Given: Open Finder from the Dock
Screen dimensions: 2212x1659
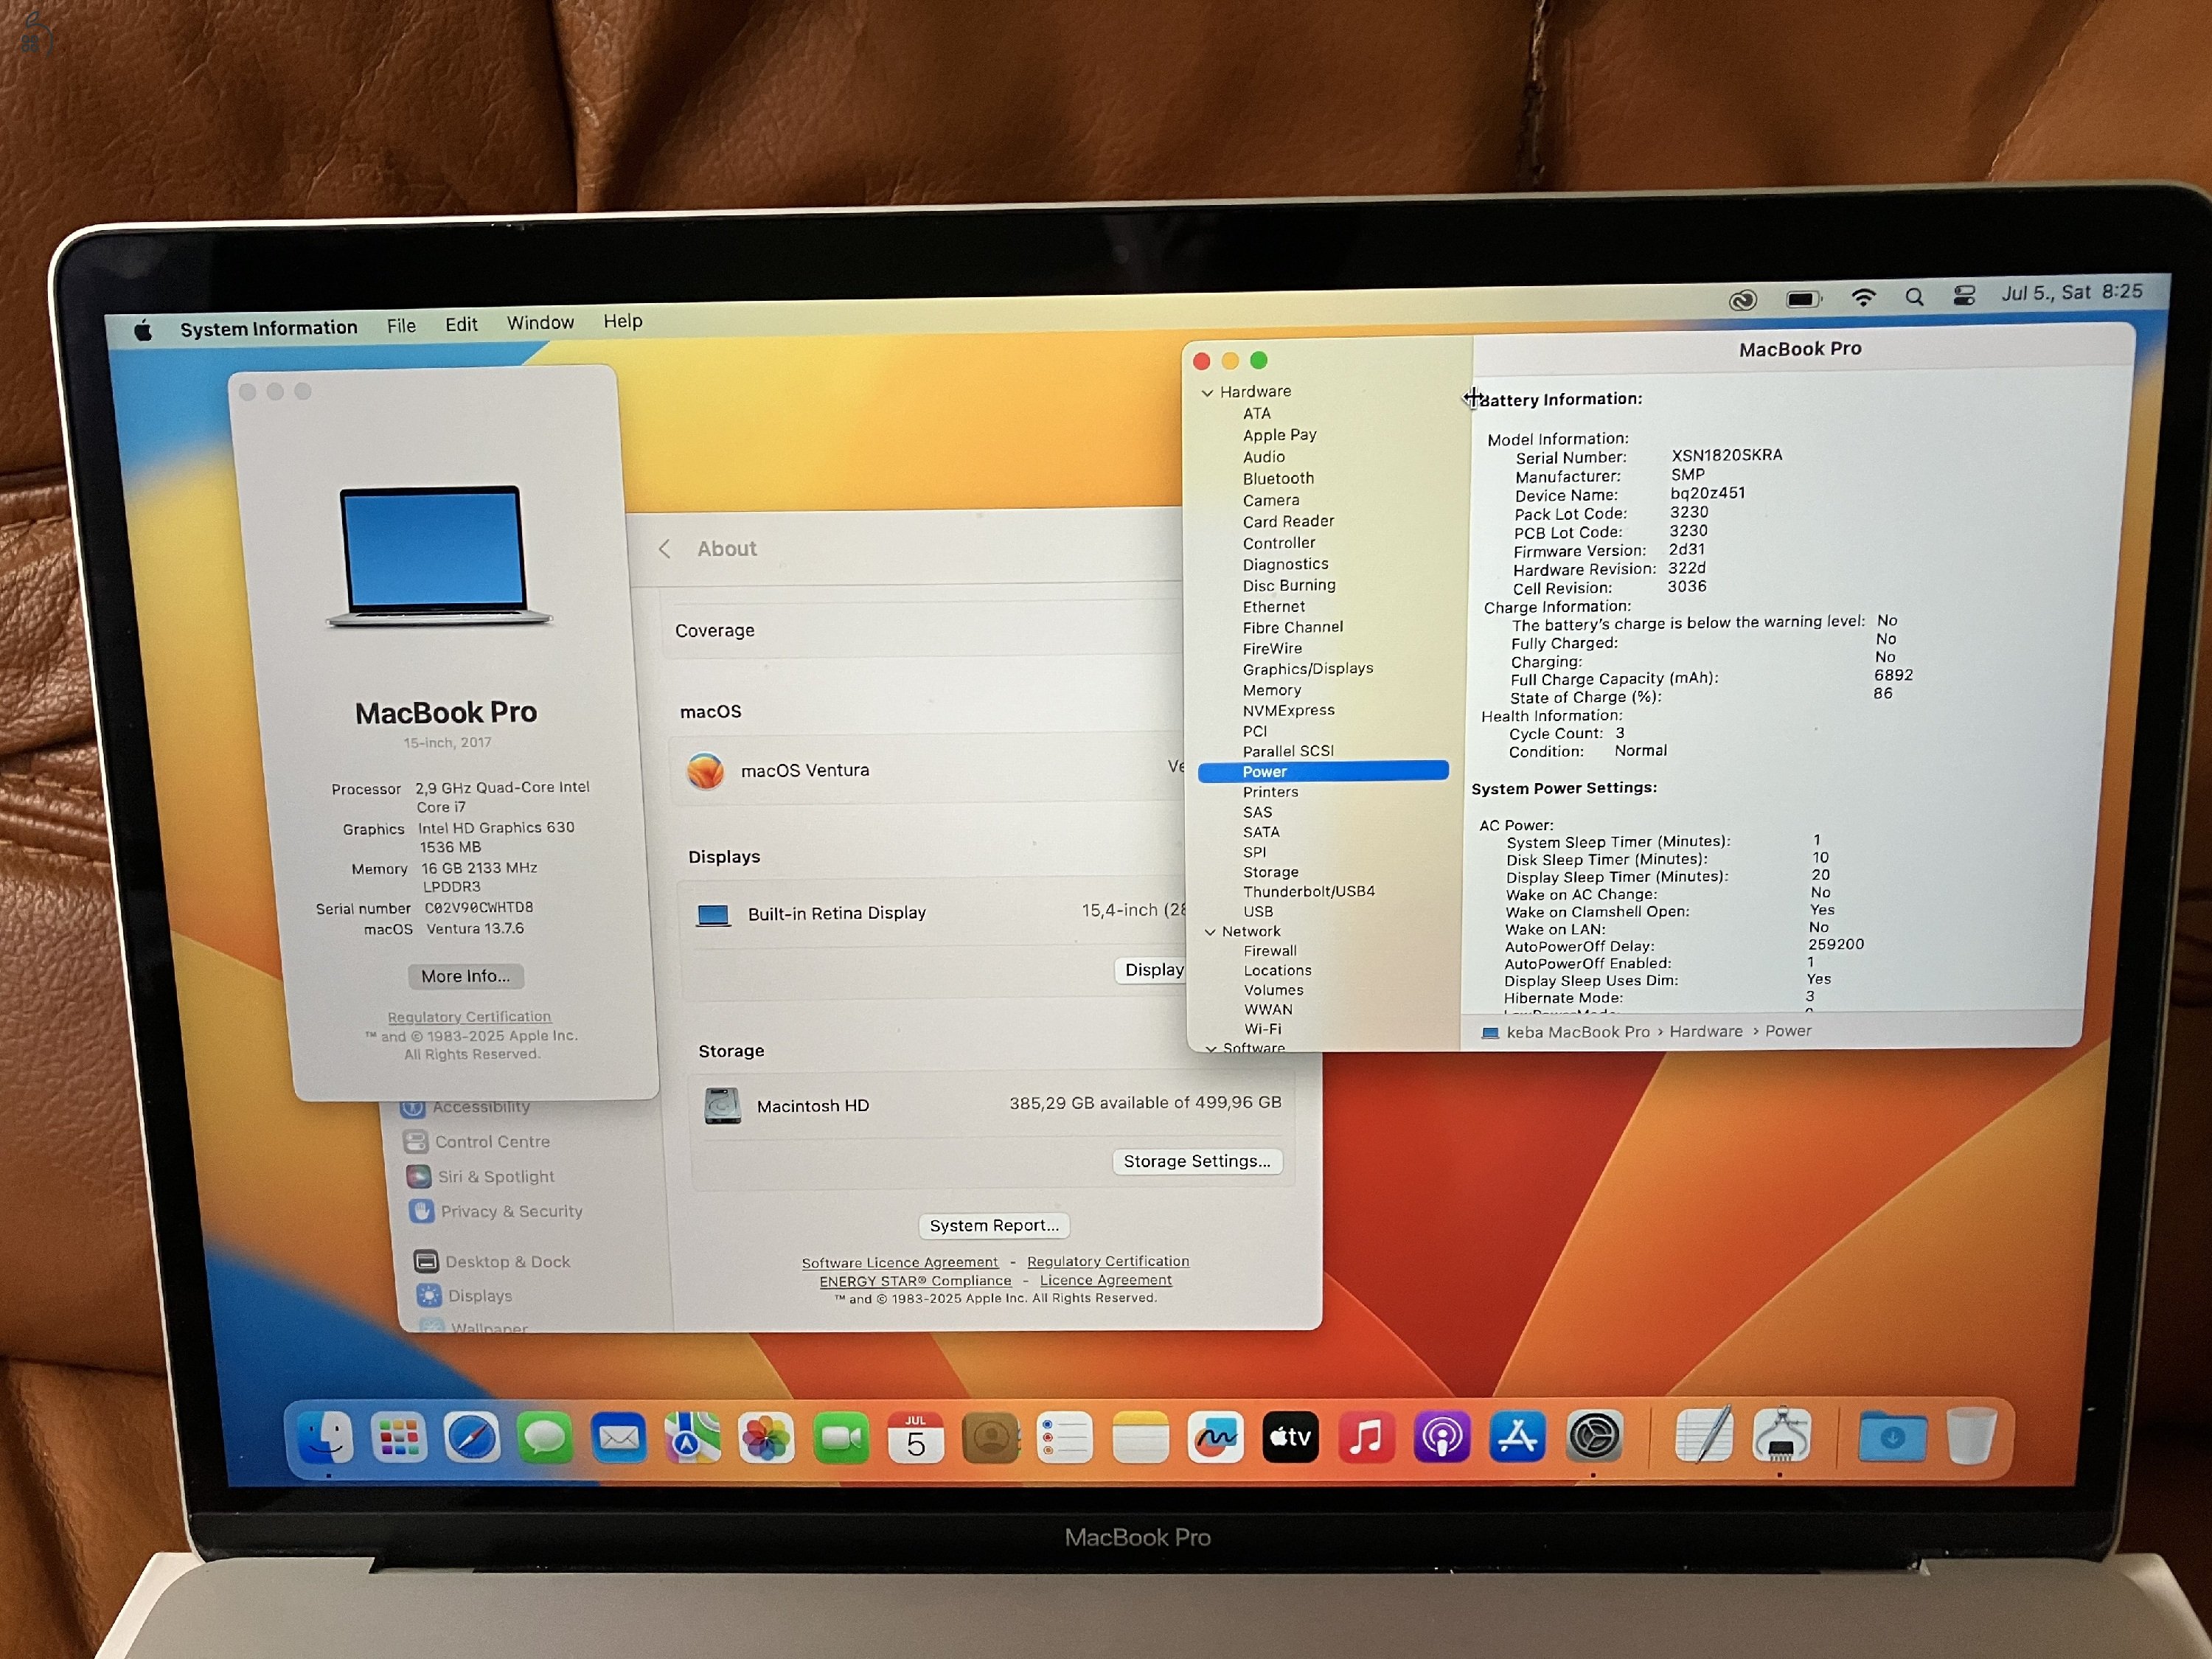Looking at the screenshot, I should [x=326, y=1438].
